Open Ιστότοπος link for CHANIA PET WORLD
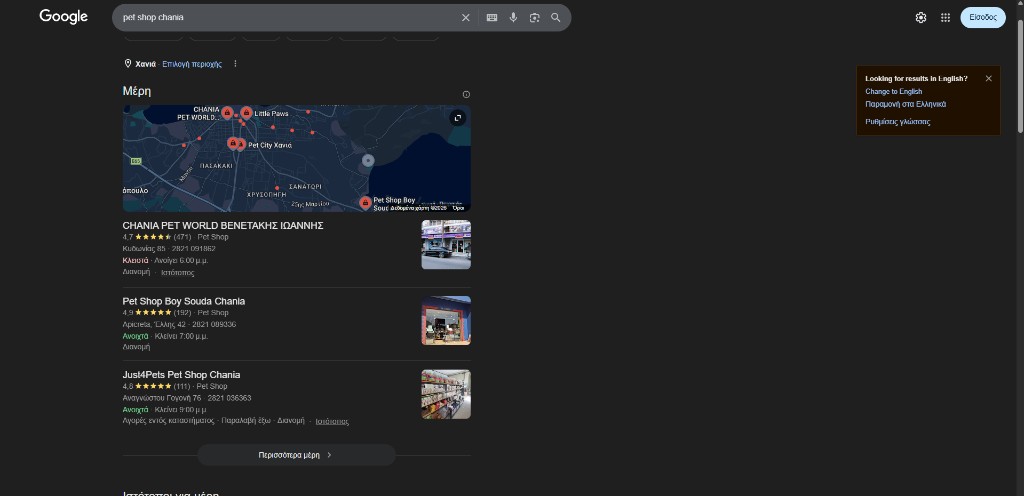The image size is (1024, 496). pyautogui.click(x=178, y=272)
